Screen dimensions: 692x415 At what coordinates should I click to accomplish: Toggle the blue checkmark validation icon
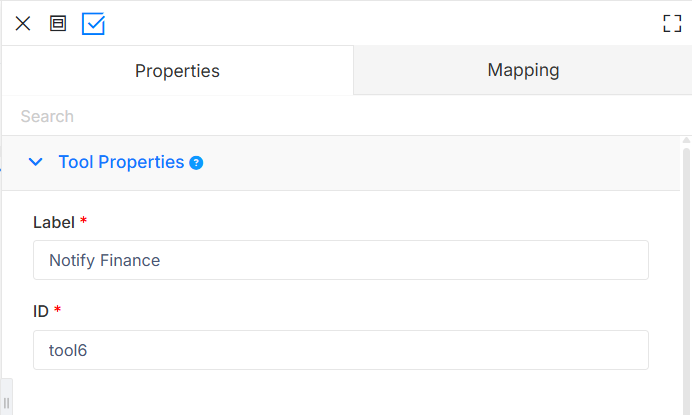[93, 24]
